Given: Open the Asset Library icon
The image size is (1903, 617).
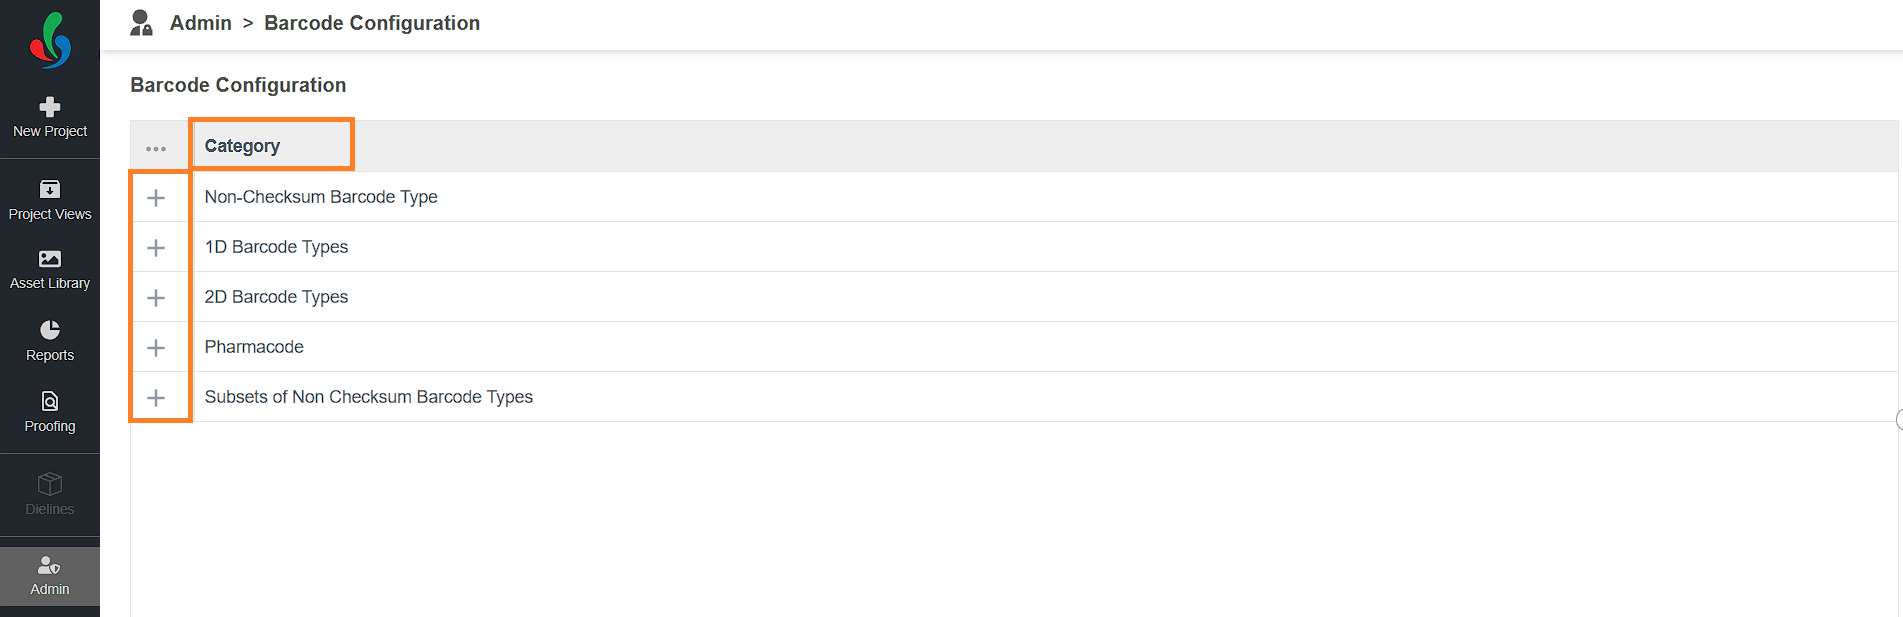Looking at the screenshot, I should pyautogui.click(x=50, y=259).
